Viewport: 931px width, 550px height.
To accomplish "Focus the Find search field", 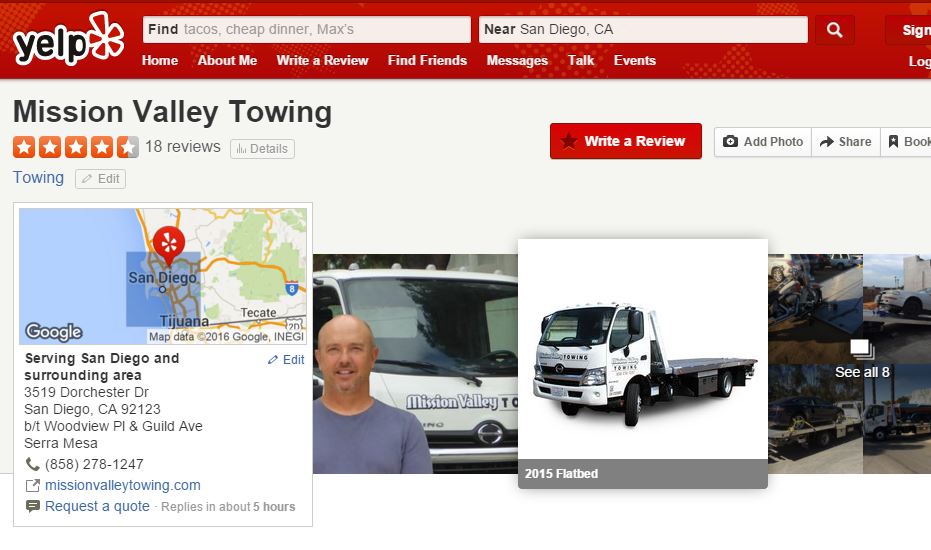I will [x=306, y=29].
